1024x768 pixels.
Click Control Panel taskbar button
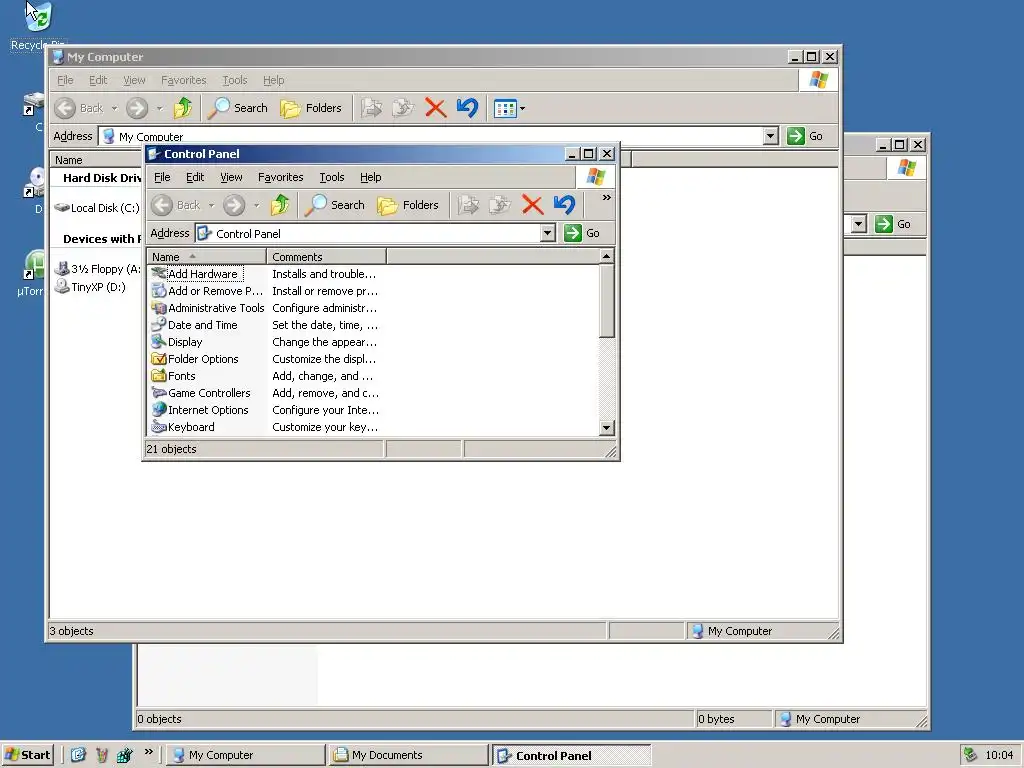pos(571,755)
